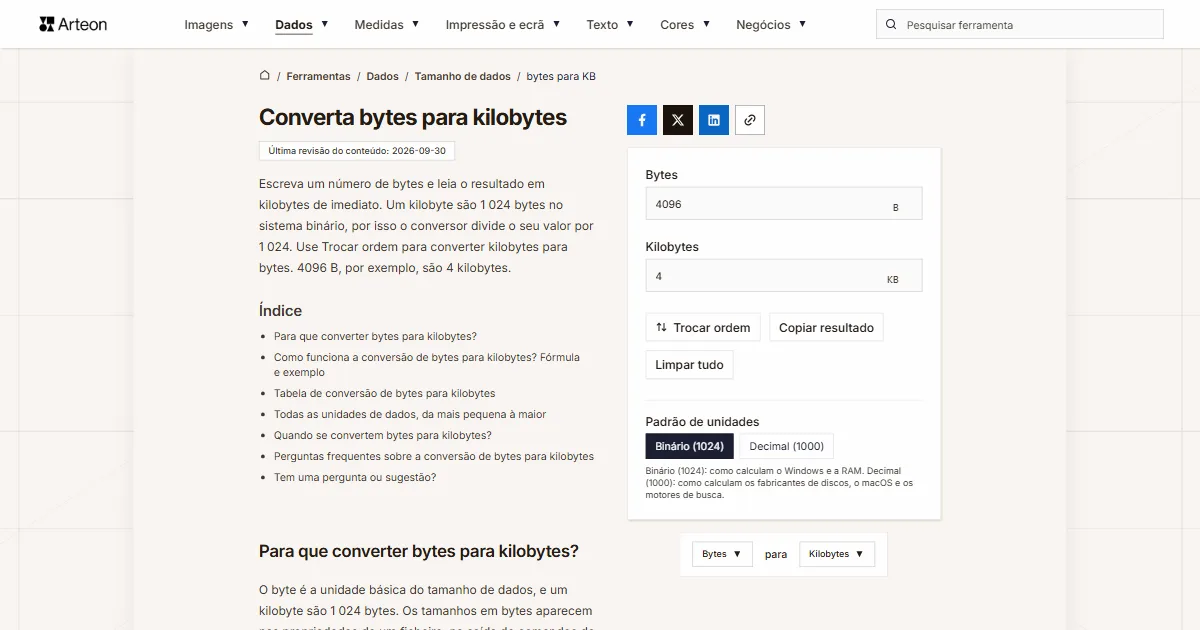Click the Pesquisar ferramenta search box

tap(1020, 25)
